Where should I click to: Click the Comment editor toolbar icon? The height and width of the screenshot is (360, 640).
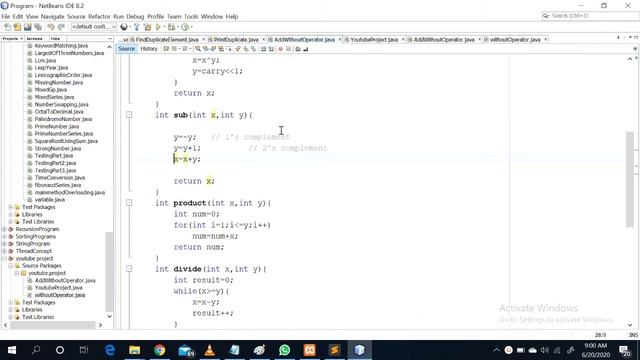298,49
